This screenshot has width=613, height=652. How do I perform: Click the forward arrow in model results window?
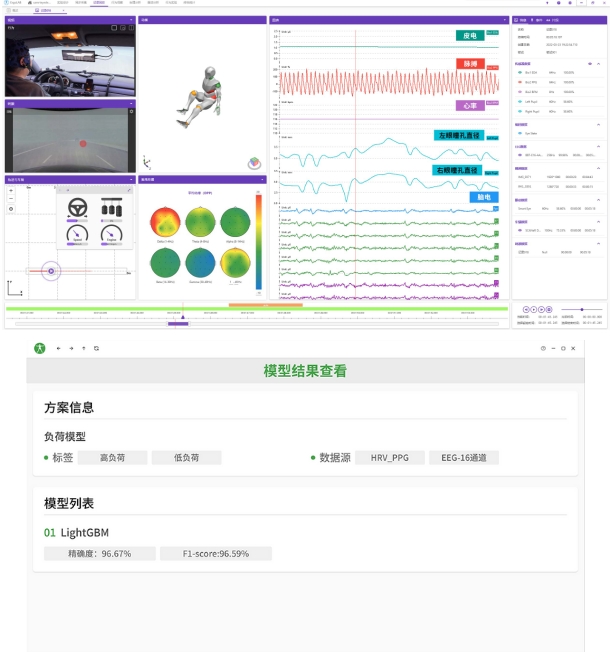coord(71,348)
